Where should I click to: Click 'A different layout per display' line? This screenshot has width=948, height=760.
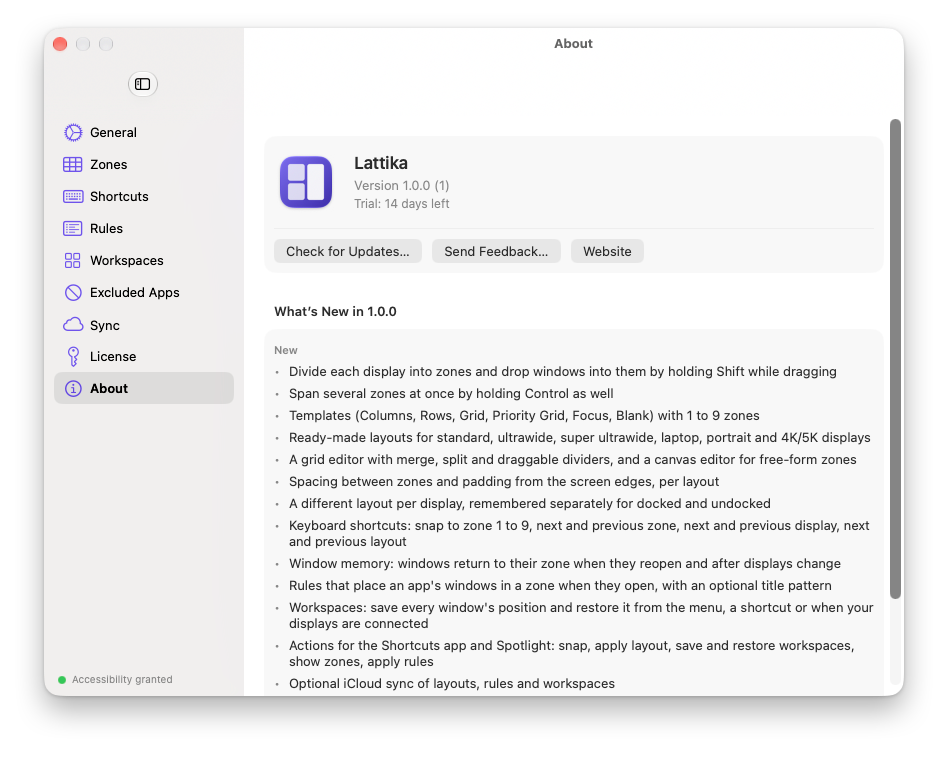click(530, 504)
